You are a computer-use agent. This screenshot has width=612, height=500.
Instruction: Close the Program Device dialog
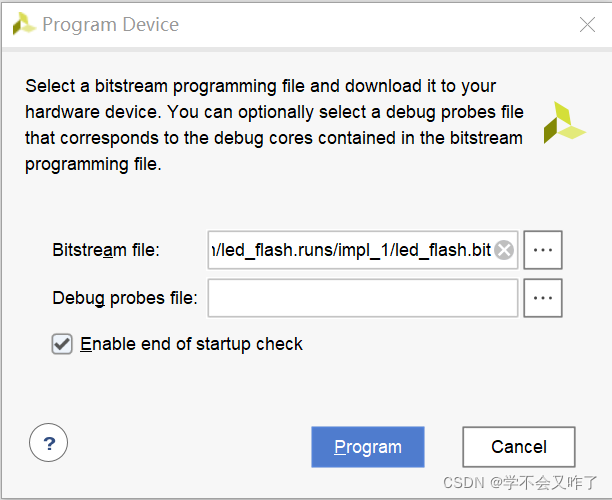pyautogui.click(x=587, y=25)
